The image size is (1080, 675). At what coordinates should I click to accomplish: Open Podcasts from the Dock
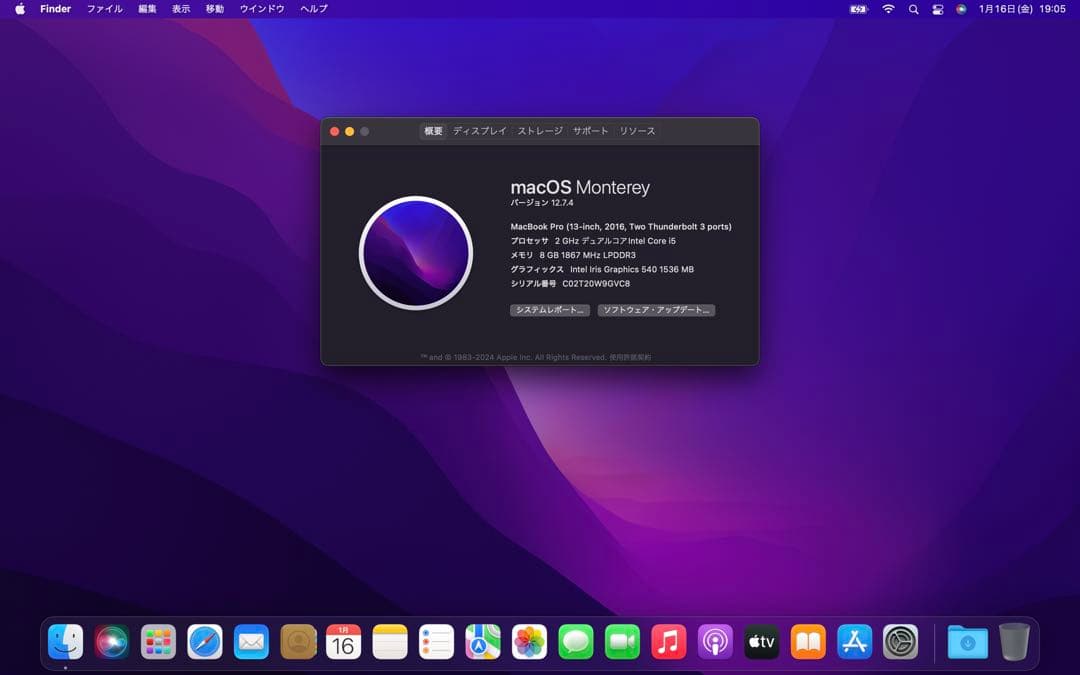(714, 642)
